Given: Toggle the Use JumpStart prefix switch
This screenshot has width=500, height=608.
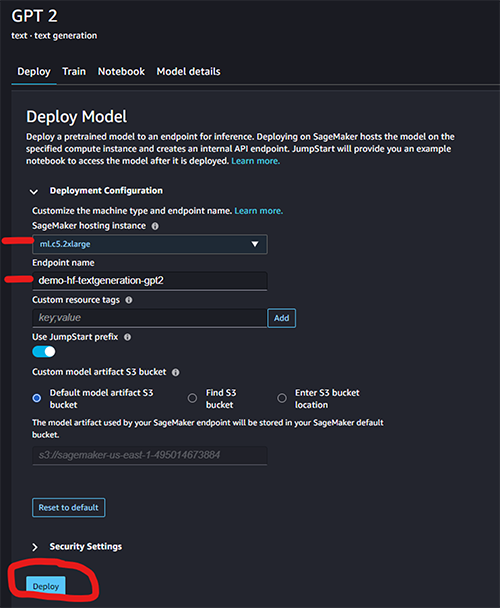Looking at the screenshot, I should click(44, 352).
